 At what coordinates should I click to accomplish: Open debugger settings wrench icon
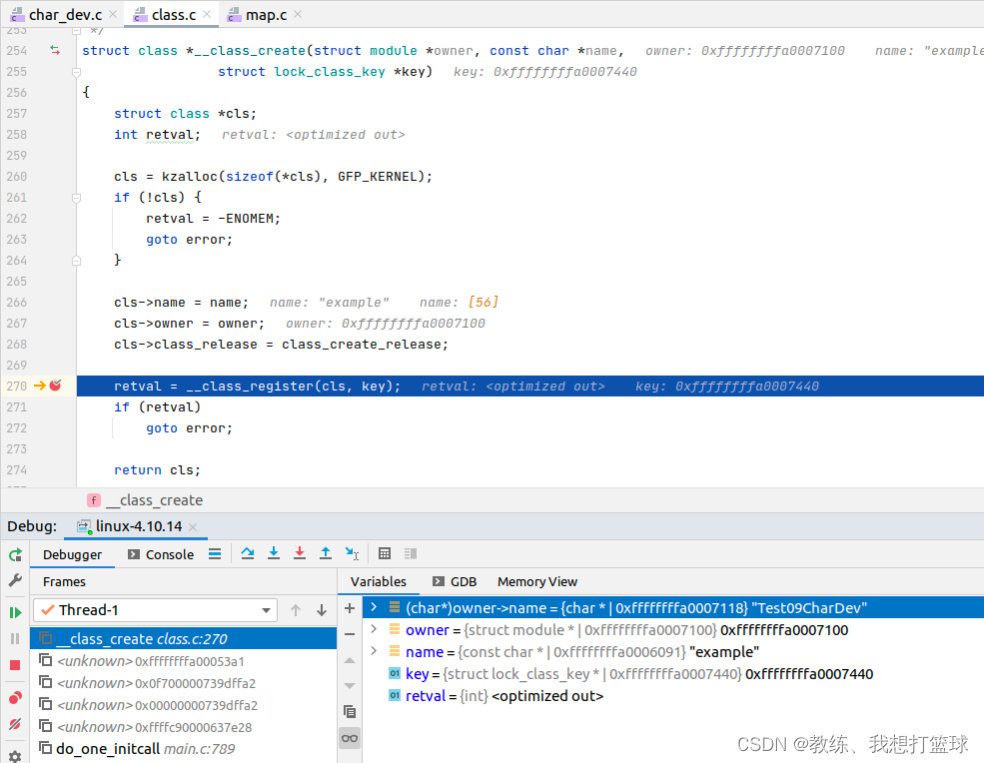click(x=15, y=580)
